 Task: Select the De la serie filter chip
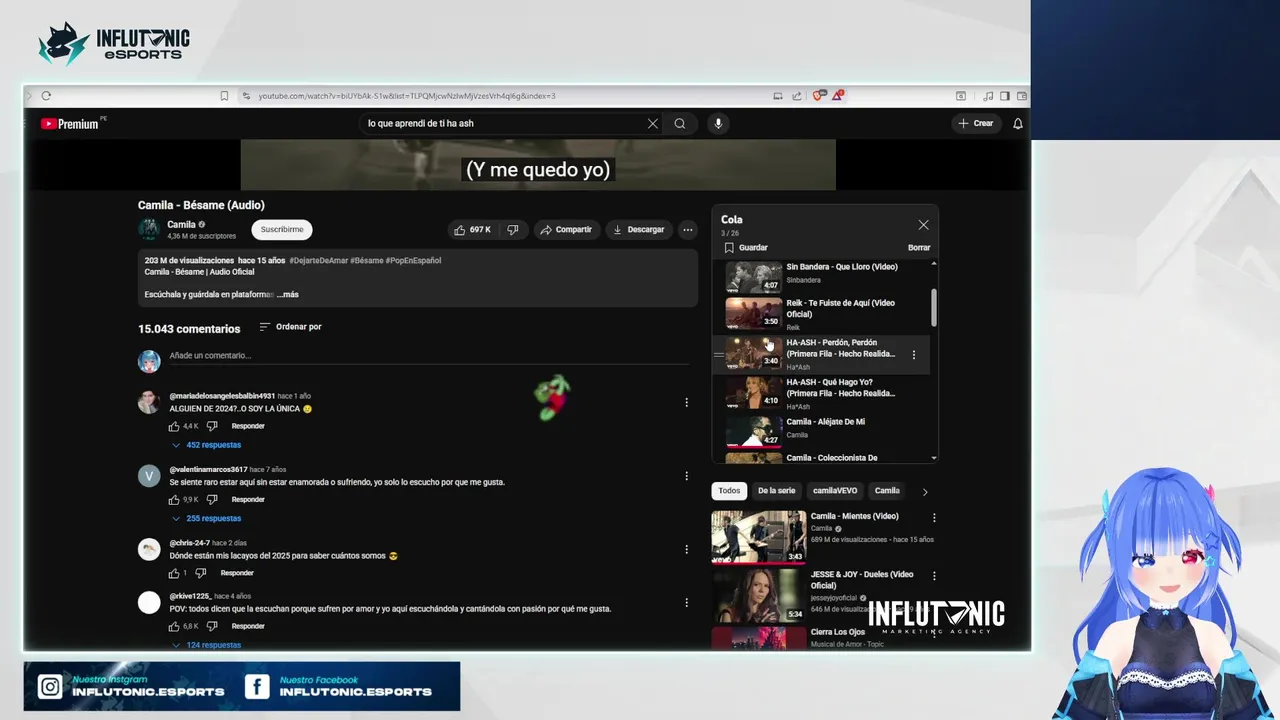click(776, 491)
